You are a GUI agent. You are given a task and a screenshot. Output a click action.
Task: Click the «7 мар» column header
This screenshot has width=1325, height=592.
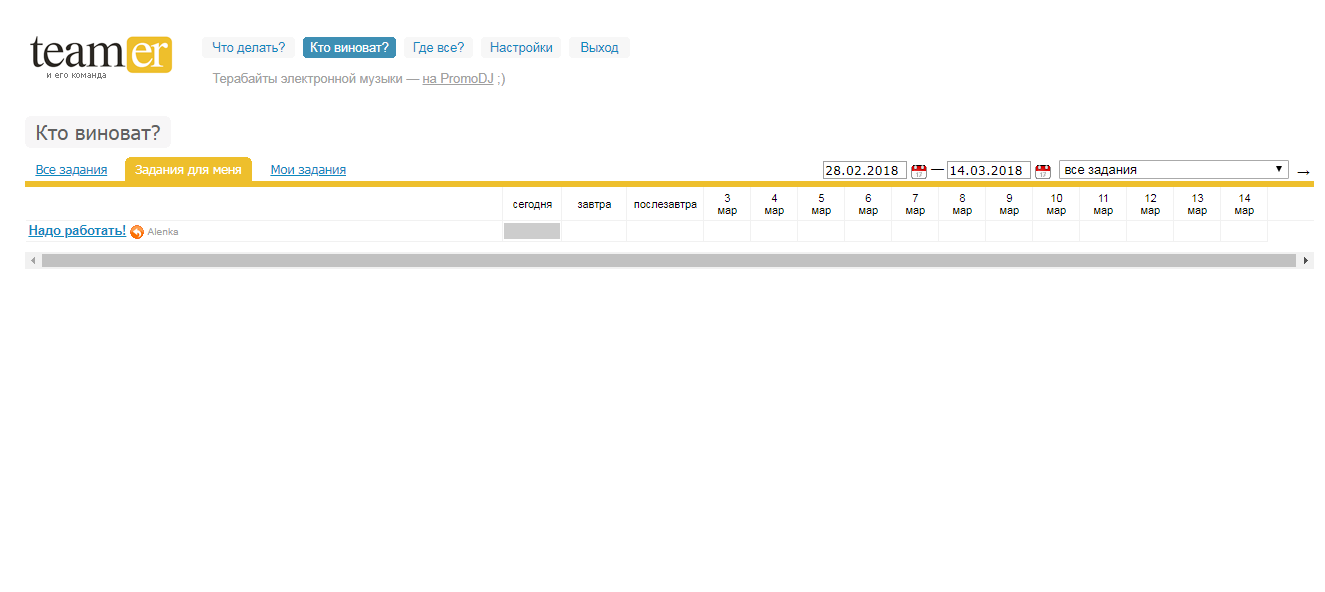(x=915, y=204)
